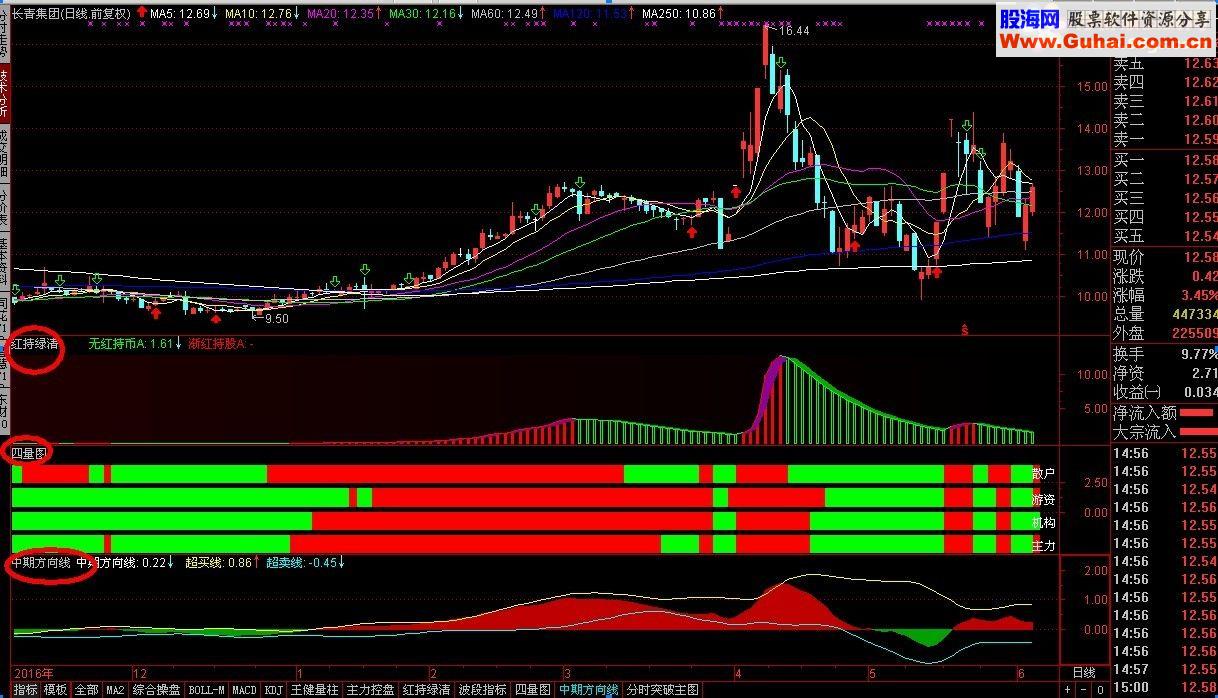Click the 卖四 order book row

[x=1165, y=83]
